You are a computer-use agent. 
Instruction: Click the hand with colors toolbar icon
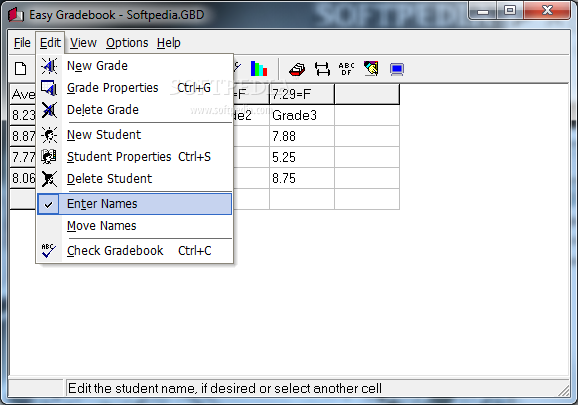371,69
